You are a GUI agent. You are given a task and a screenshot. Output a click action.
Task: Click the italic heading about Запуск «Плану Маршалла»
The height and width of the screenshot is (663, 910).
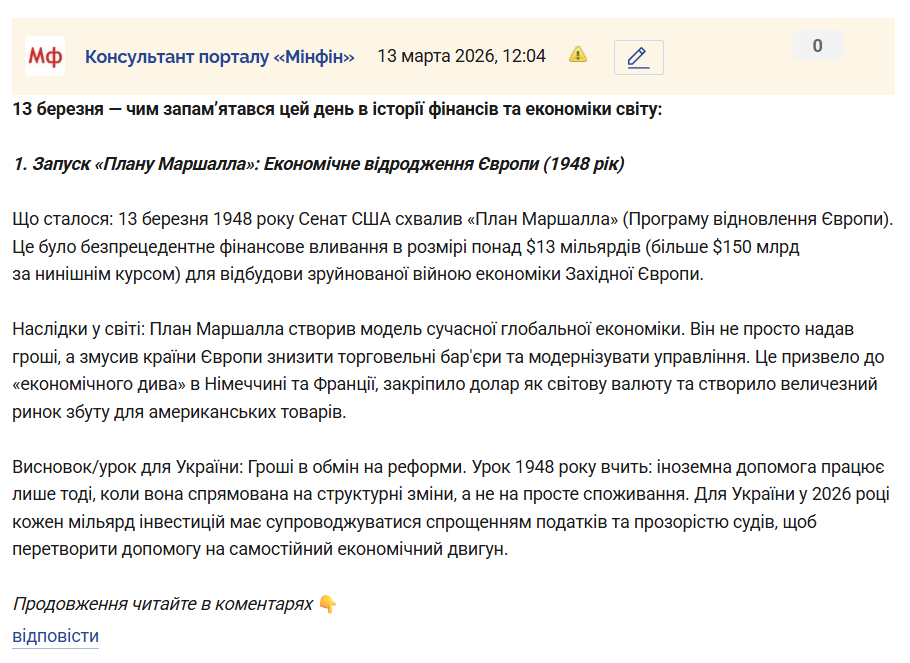(318, 163)
